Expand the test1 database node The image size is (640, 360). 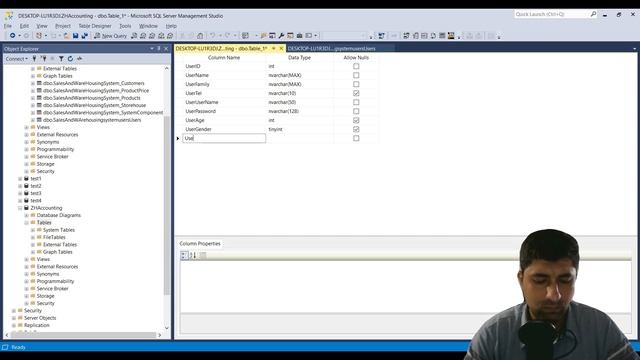coord(20,179)
